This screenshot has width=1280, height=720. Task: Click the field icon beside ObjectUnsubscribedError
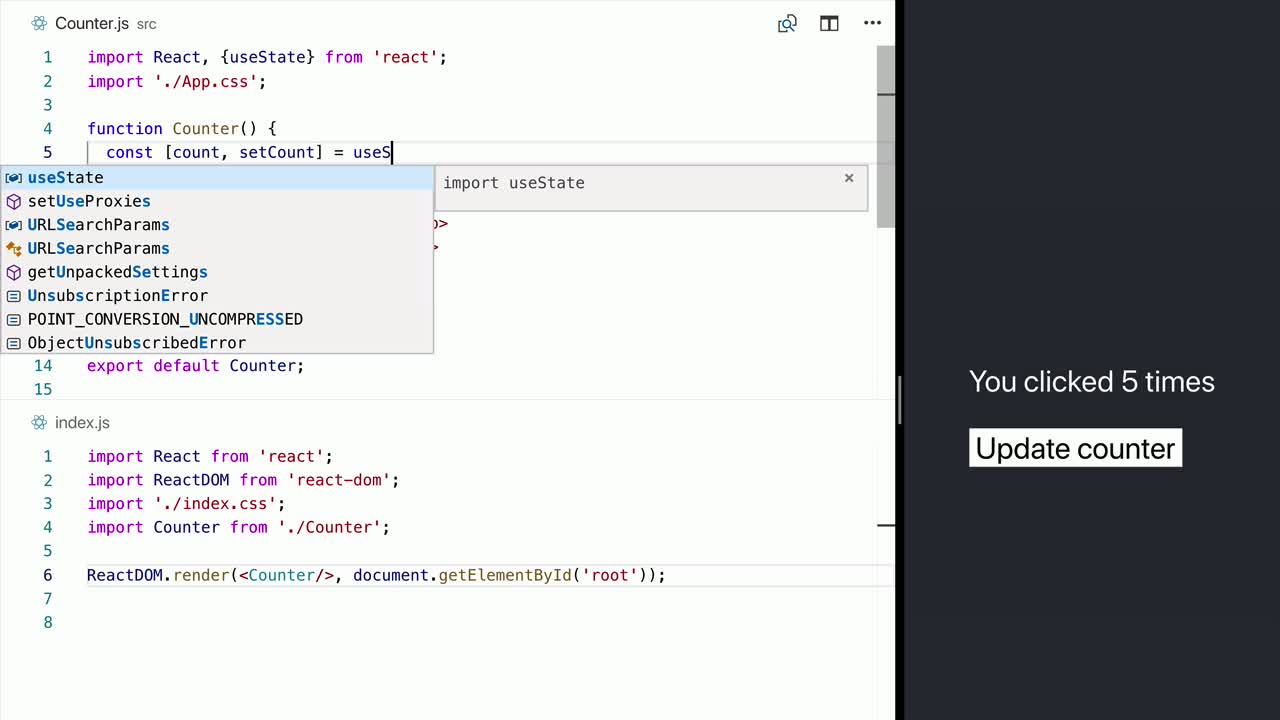13,343
